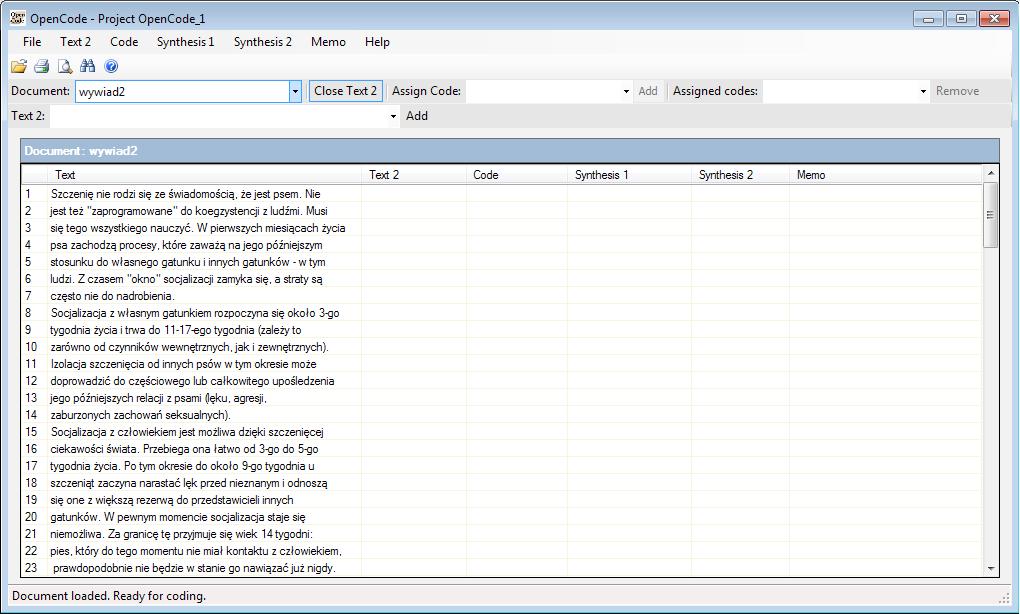Viewport: 1020px width, 614px height.
Task: Minimize the OpenCode window
Action: click(928, 18)
